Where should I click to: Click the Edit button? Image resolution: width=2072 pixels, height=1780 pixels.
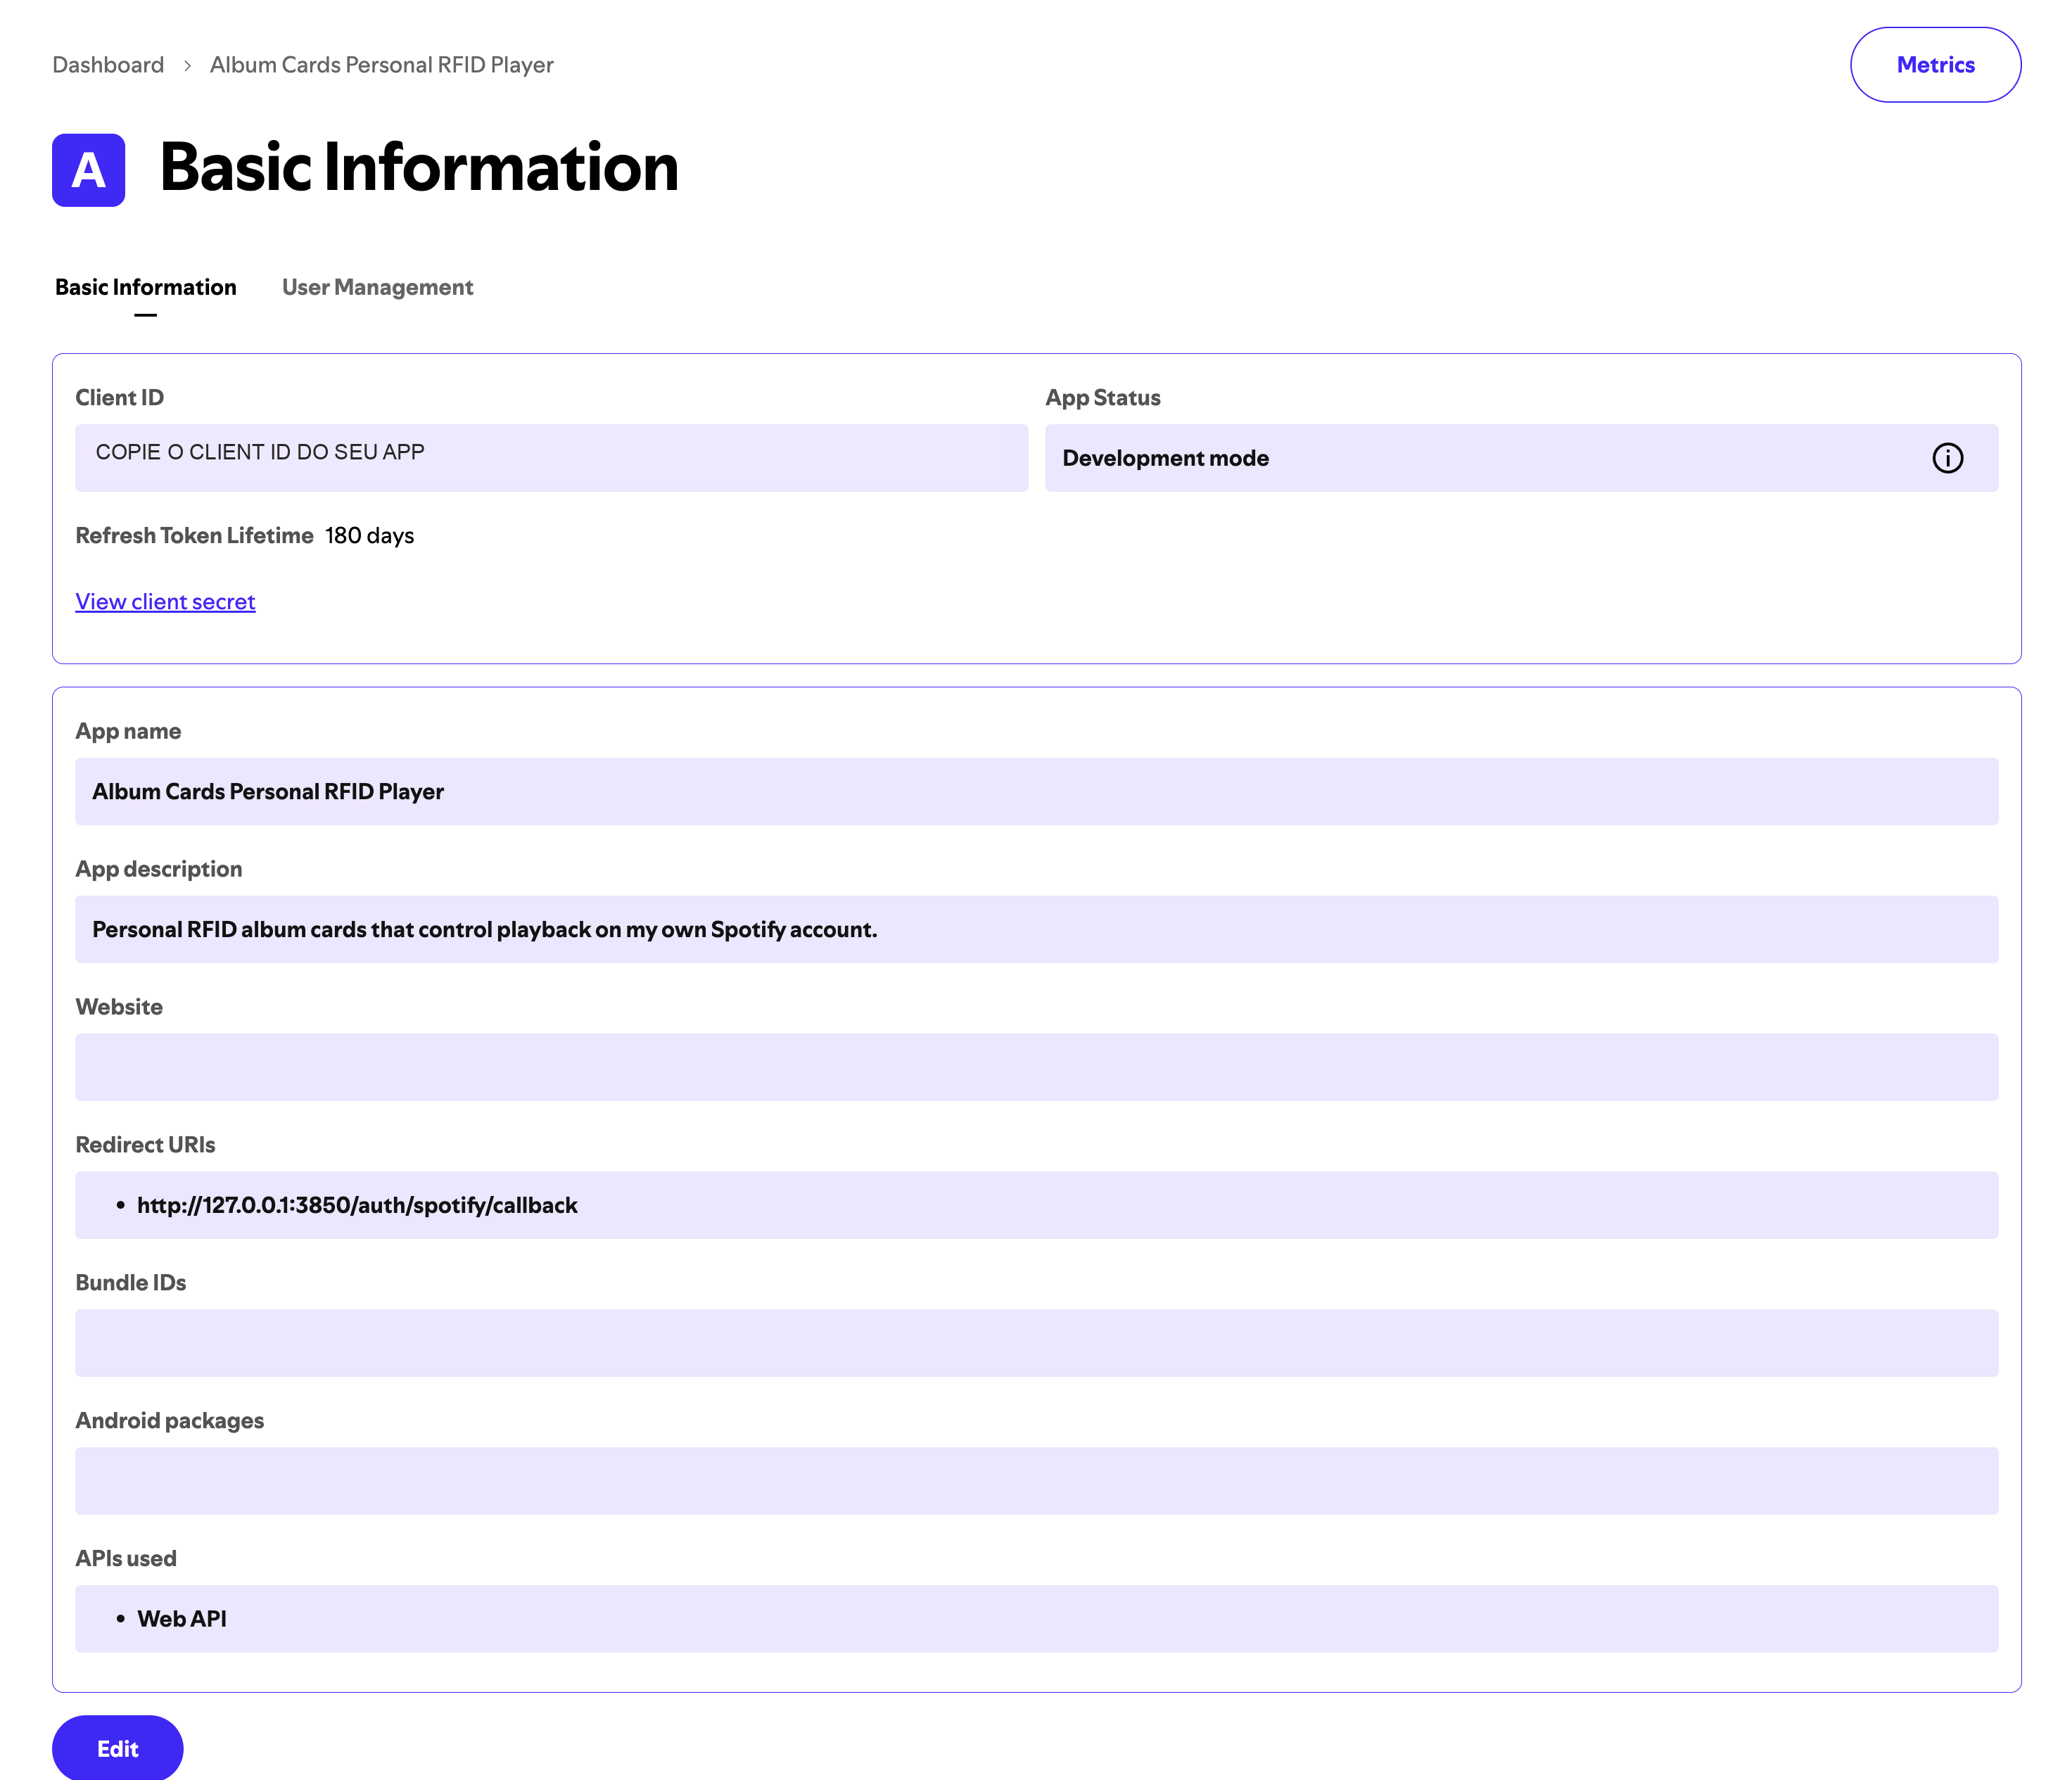(118, 1748)
